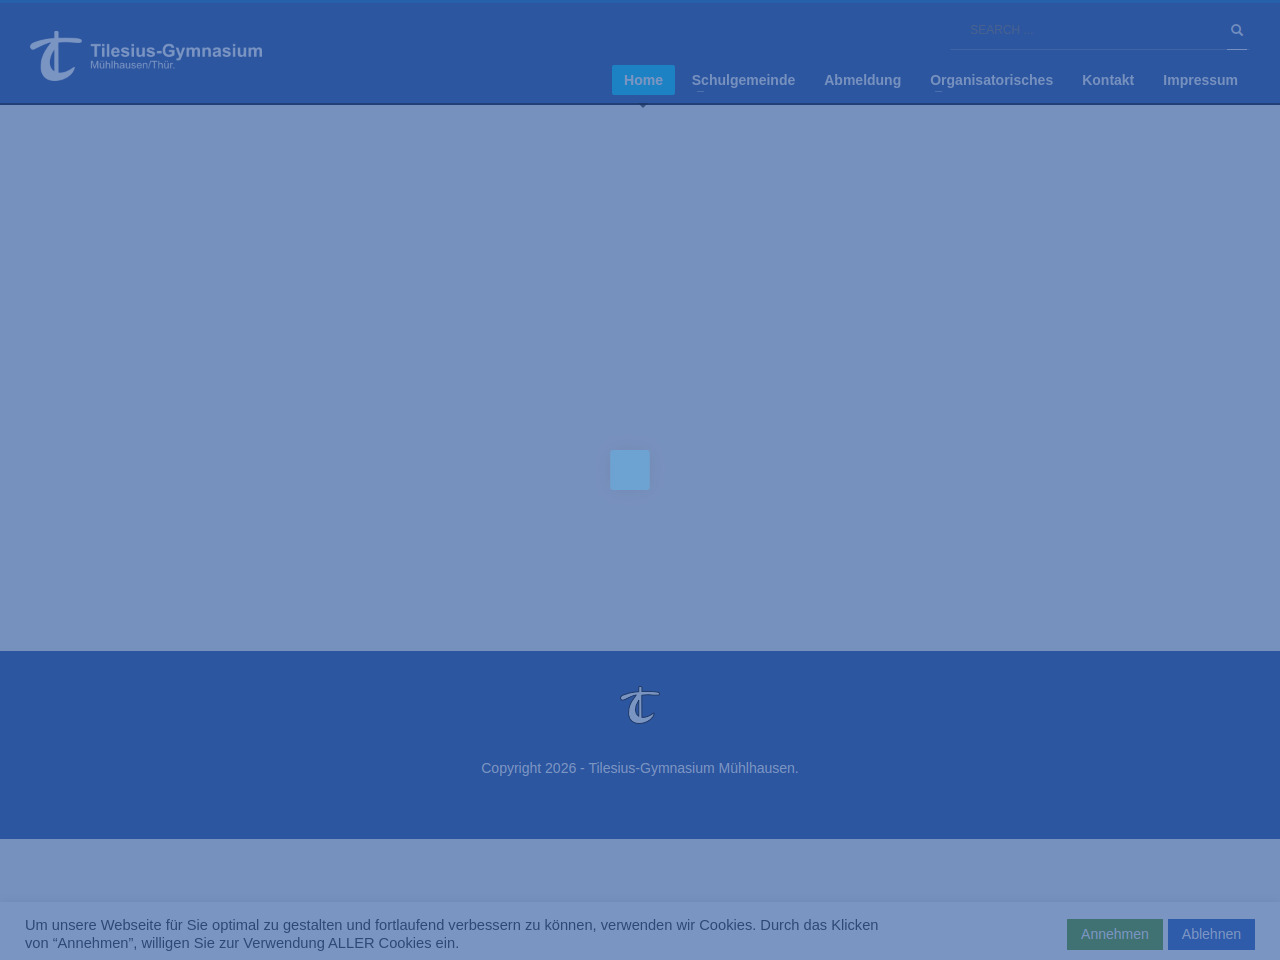Click the blue loading square indicator
The image size is (1280, 960).
click(x=630, y=470)
